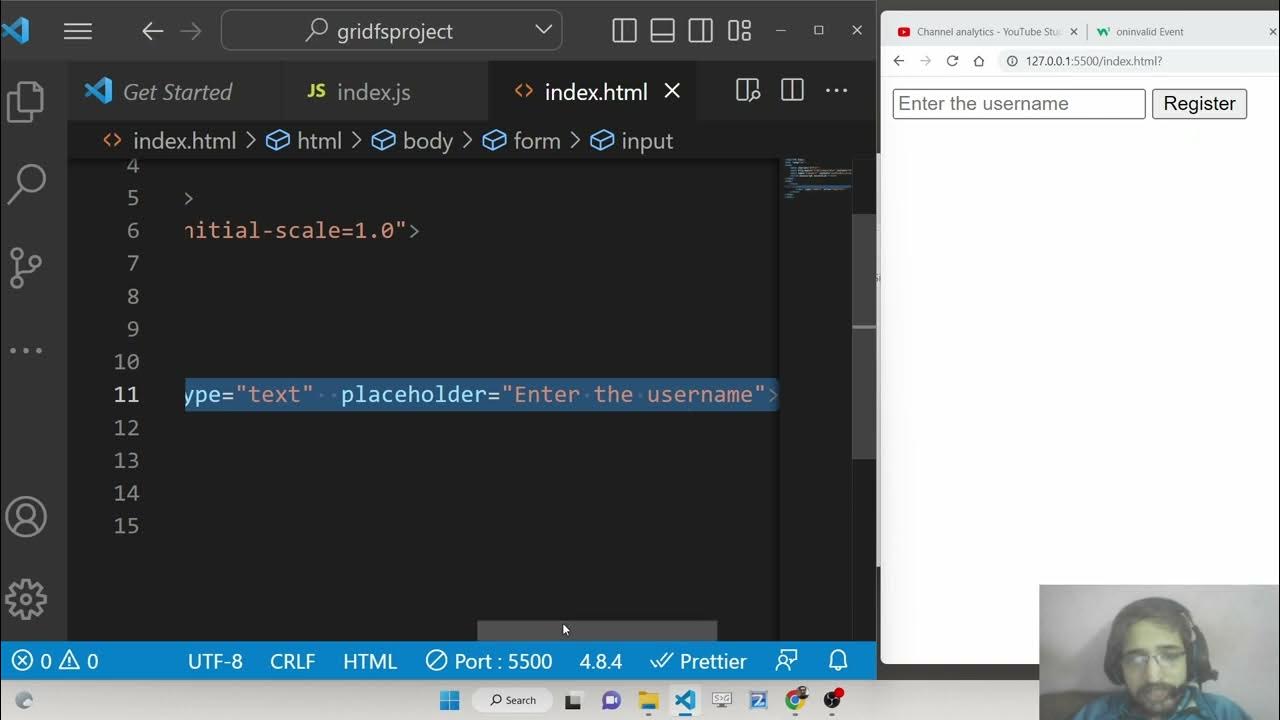This screenshot has height=720, width=1280.
Task: Click the Register button in browser
Action: (x=1198, y=104)
